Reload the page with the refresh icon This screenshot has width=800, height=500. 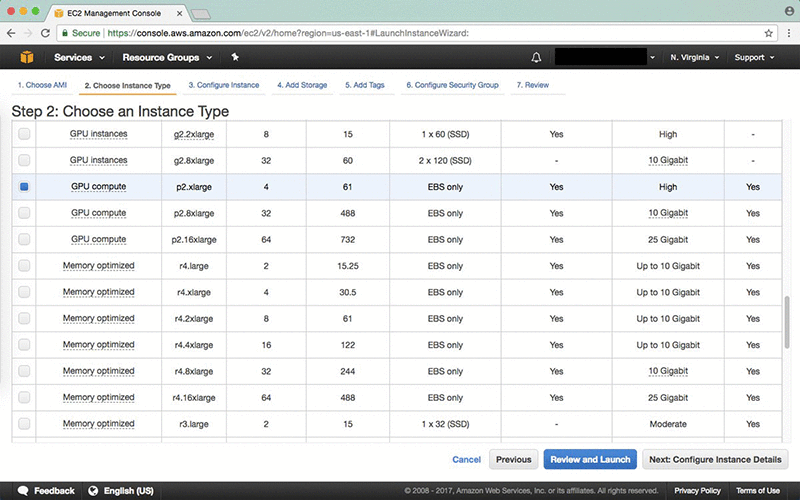point(45,33)
